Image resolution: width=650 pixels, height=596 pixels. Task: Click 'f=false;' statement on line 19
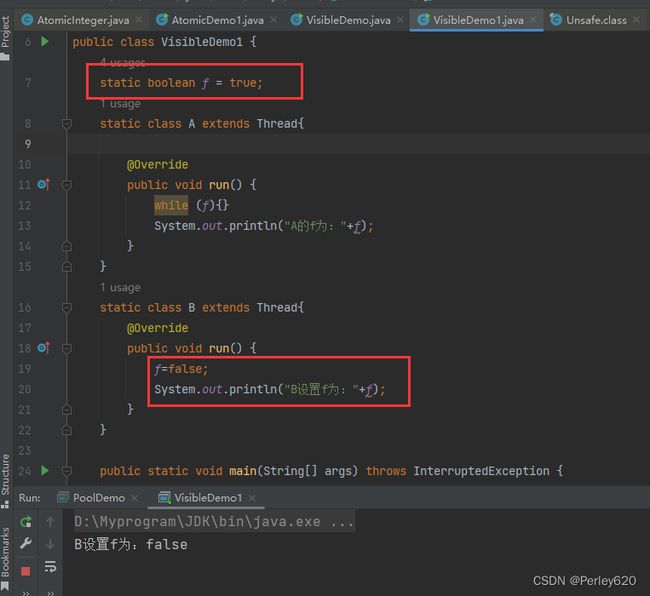point(181,369)
